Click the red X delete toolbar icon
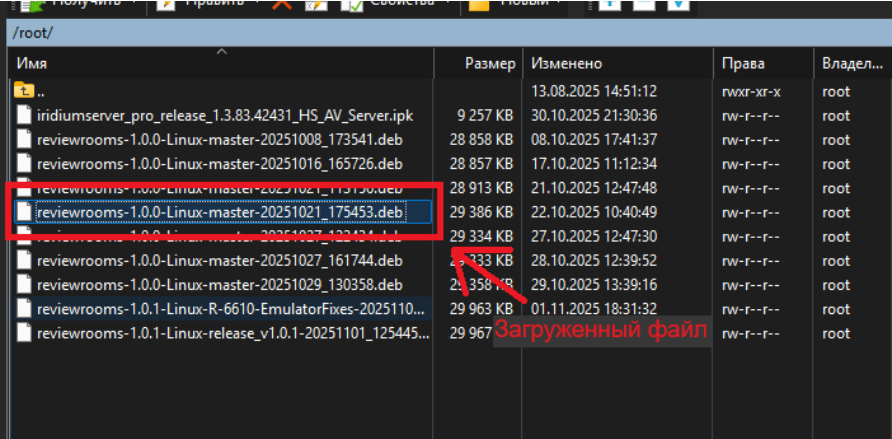Image resolution: width=892 pixels, height=439 pixels. (x=282, y=4)
